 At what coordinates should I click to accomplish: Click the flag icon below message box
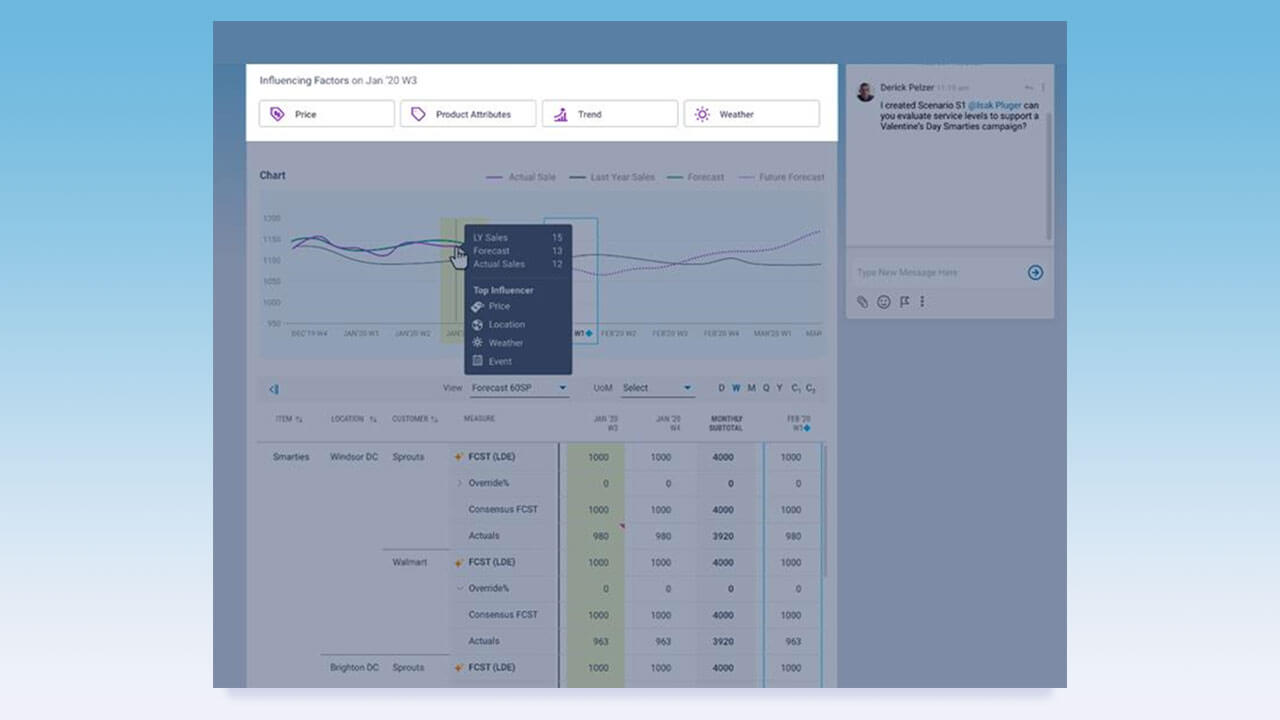pos(904,301)
